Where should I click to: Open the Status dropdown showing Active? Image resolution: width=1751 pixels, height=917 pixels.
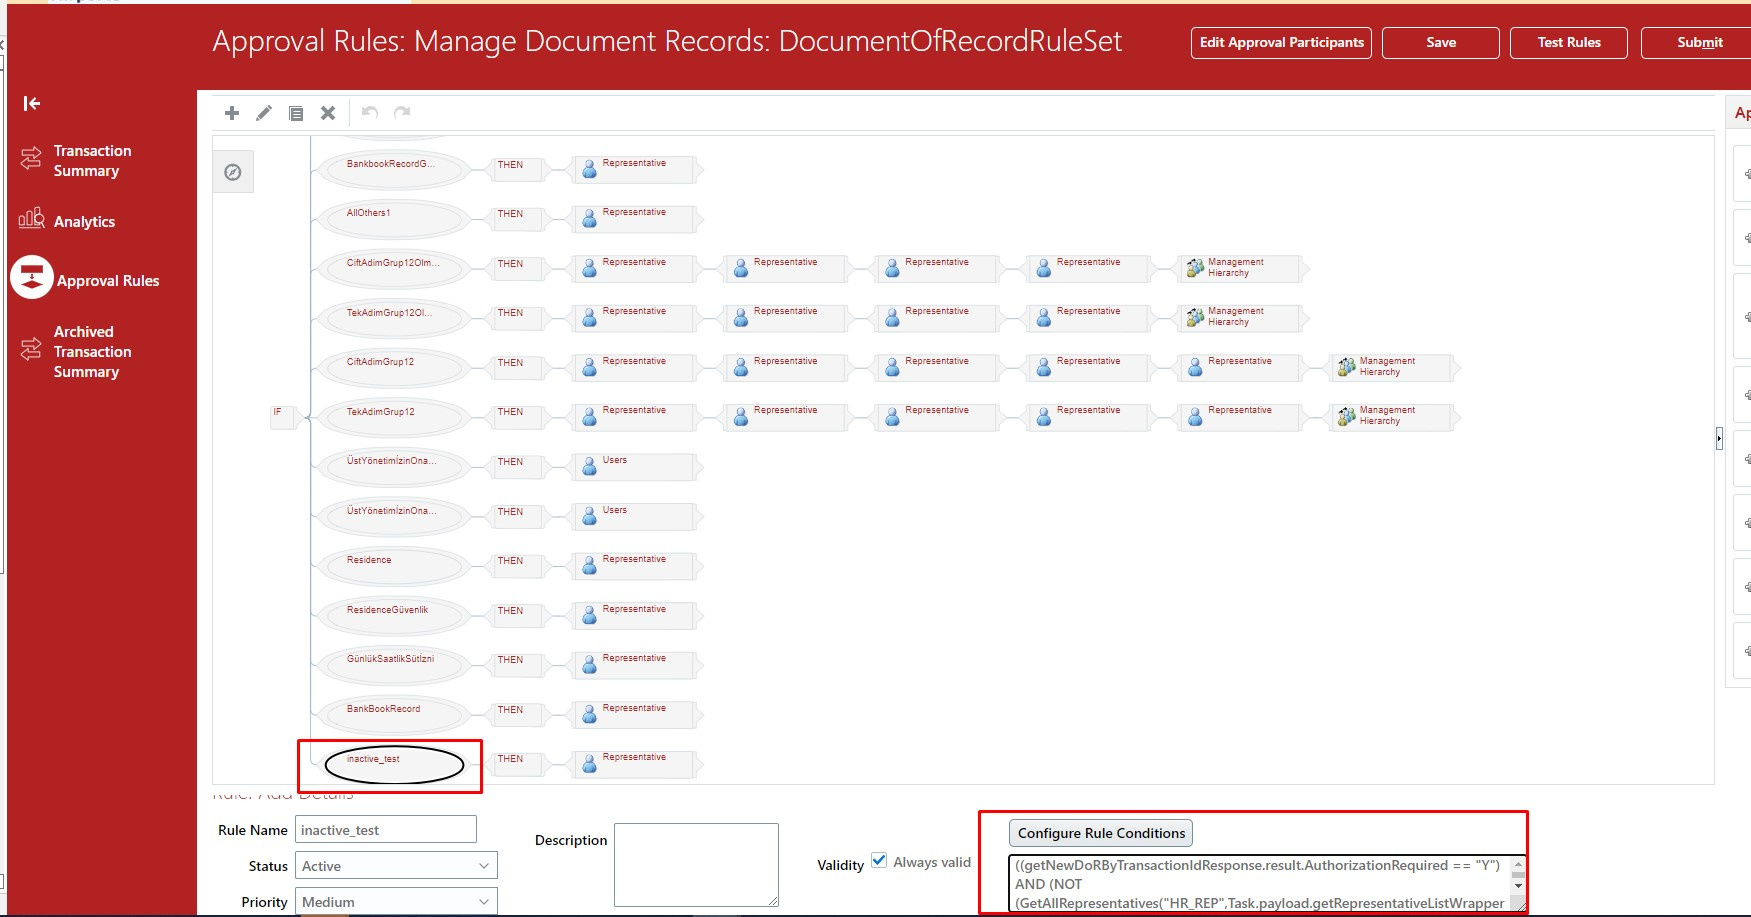pos(395,865)
